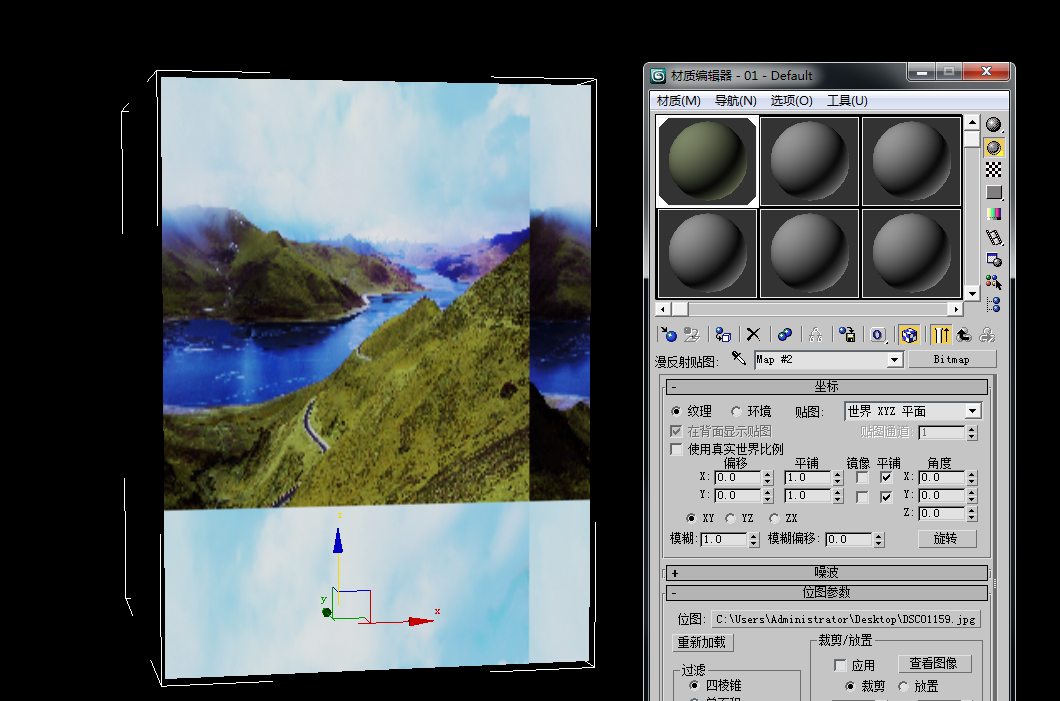The width and height of the screenshot is (1060, 701).
Task: Click the 重新加载 button
Action: (702, 642)
